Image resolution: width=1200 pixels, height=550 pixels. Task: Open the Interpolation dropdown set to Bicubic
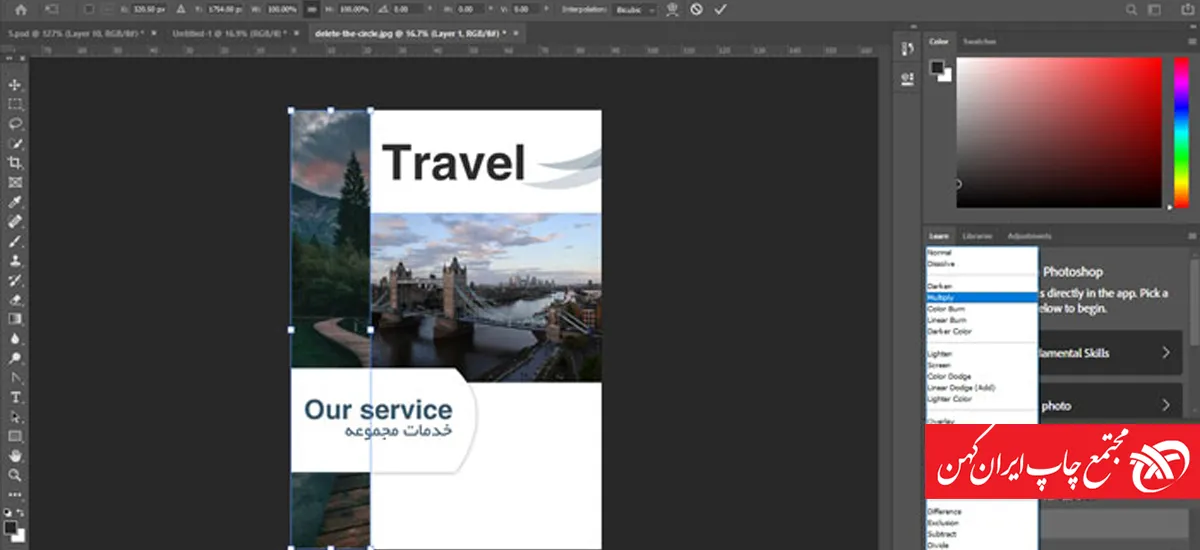click(x=636, y=9)
